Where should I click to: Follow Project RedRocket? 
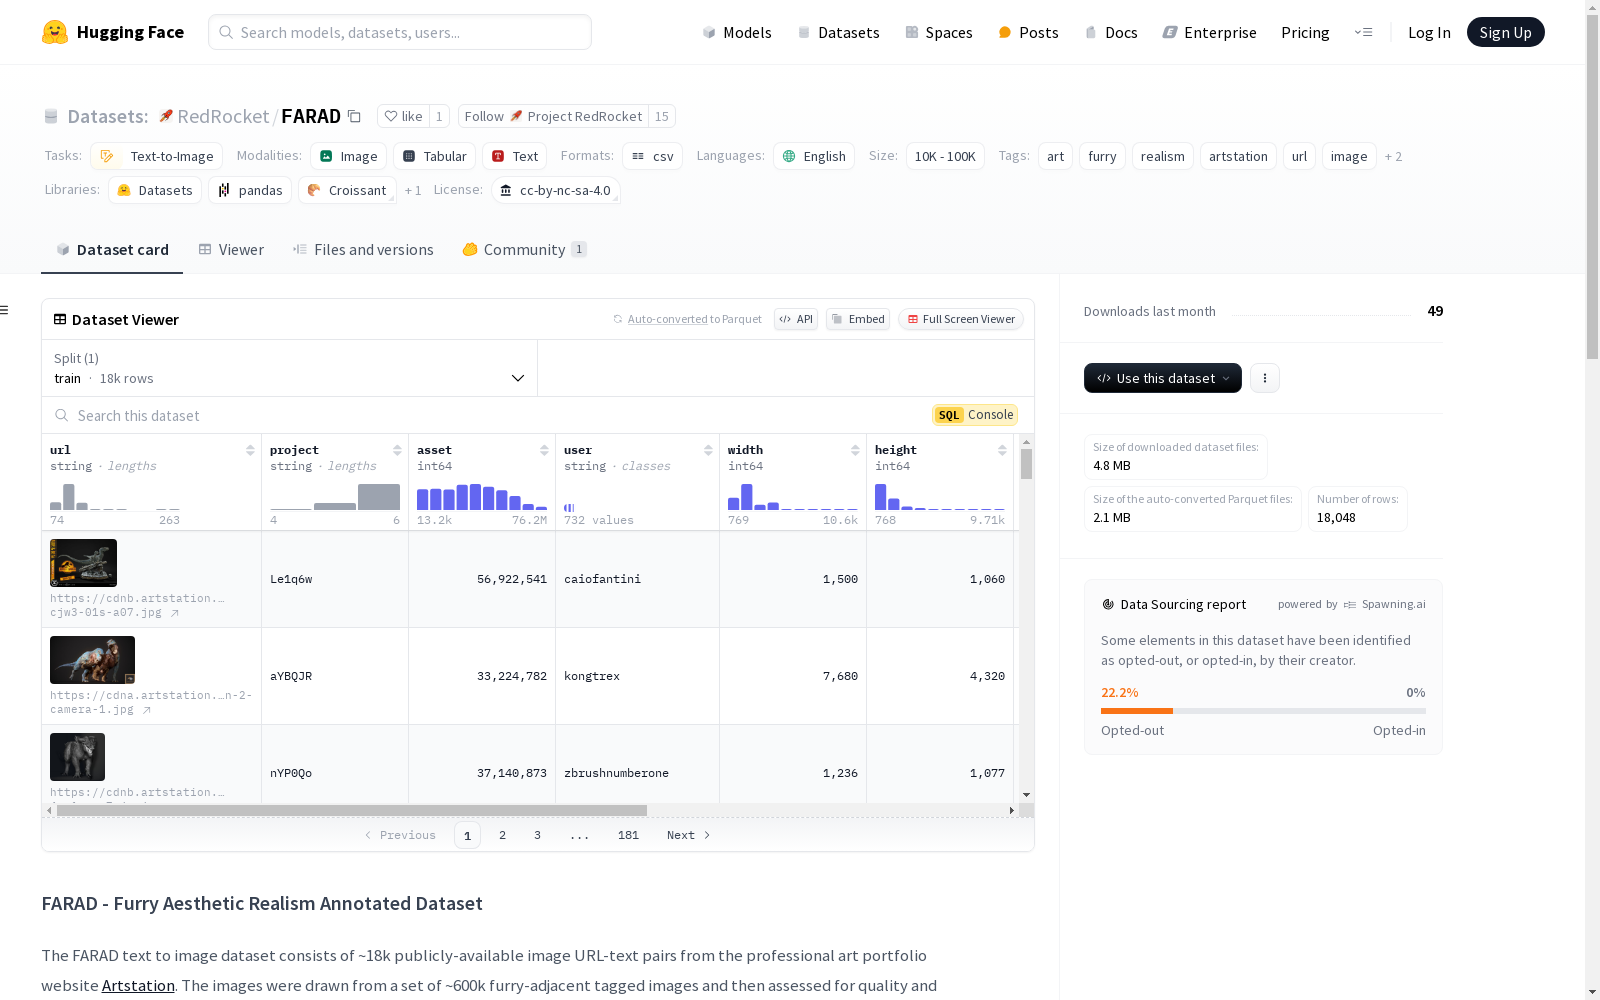pyautogui.click(x=553, y=116)
